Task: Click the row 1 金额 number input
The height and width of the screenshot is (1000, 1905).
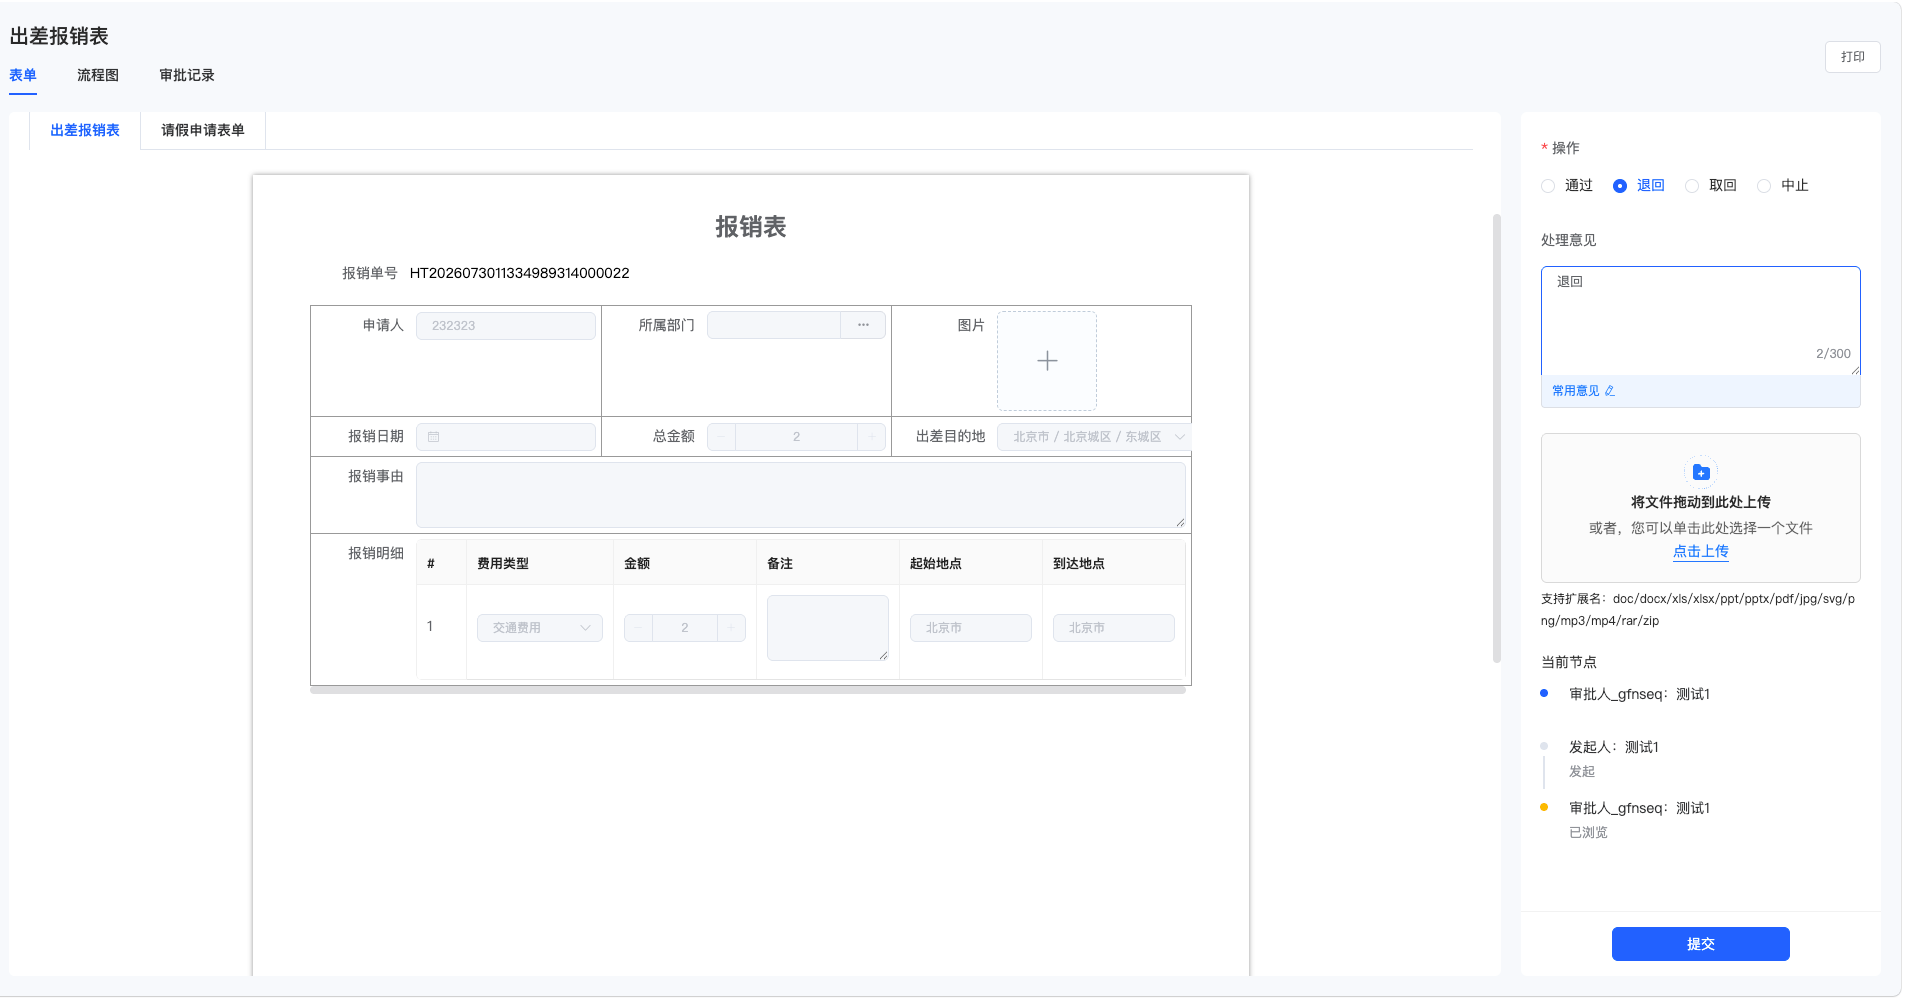Action: pos(685,628)
